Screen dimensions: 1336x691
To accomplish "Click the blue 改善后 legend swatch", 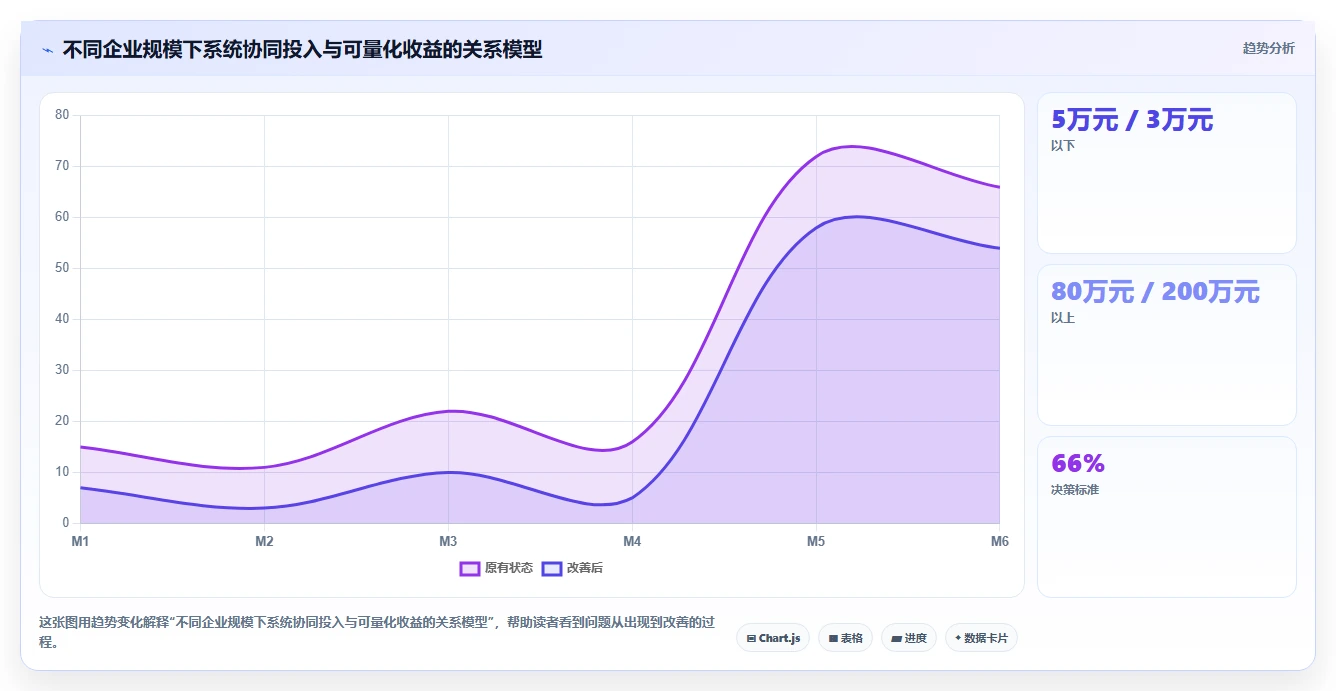I will click(x=552, y=568).
